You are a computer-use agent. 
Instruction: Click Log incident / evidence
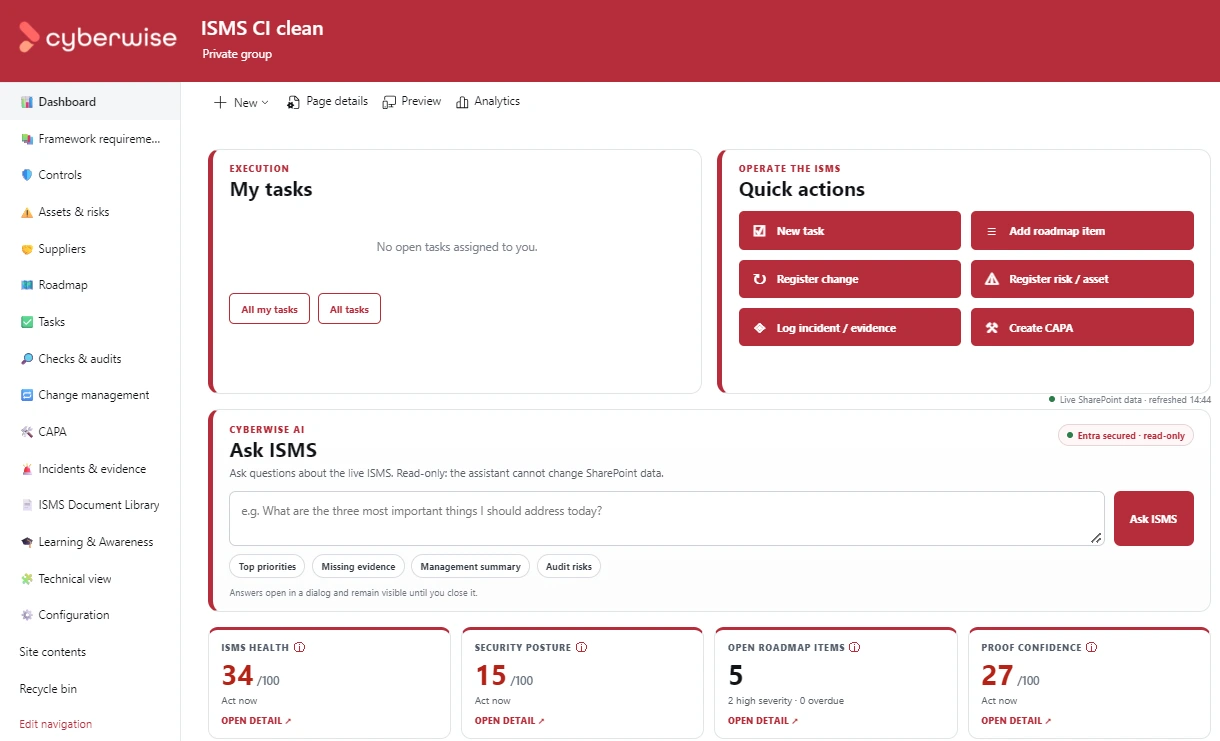850,327
